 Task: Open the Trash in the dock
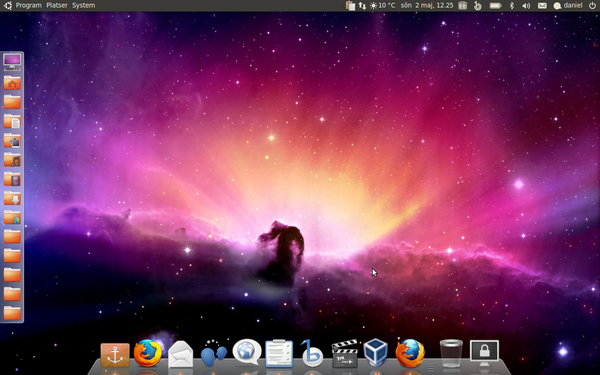[x=451, y=354]
